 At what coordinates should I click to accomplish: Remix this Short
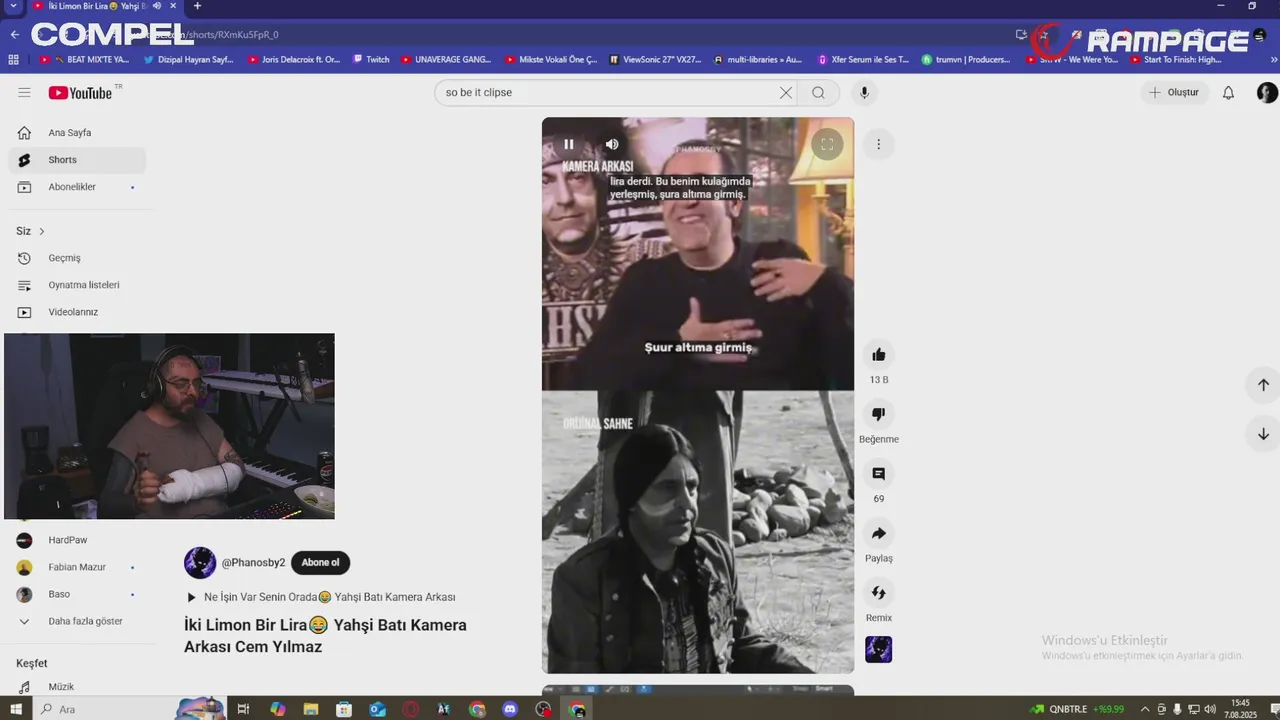coord(878,592)
